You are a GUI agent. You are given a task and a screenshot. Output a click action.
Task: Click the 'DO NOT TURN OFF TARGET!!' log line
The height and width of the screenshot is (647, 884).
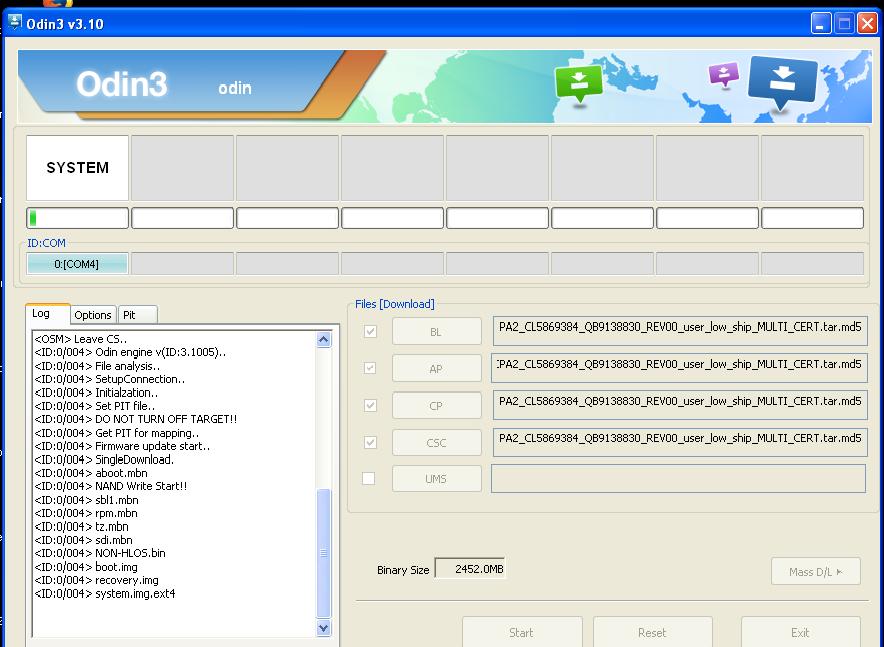tap(136, 419)
